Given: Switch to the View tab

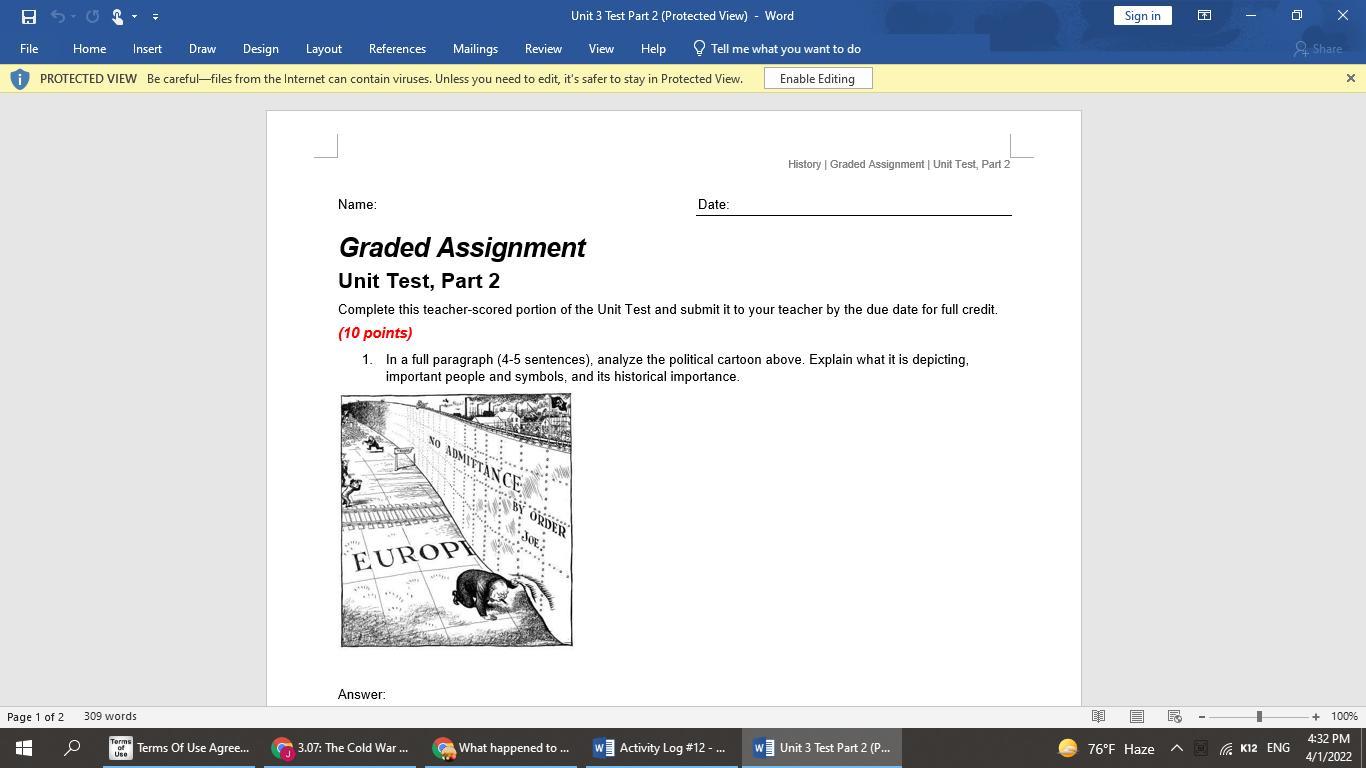Looking at the screenshot, I should click(x=601, y=49).
